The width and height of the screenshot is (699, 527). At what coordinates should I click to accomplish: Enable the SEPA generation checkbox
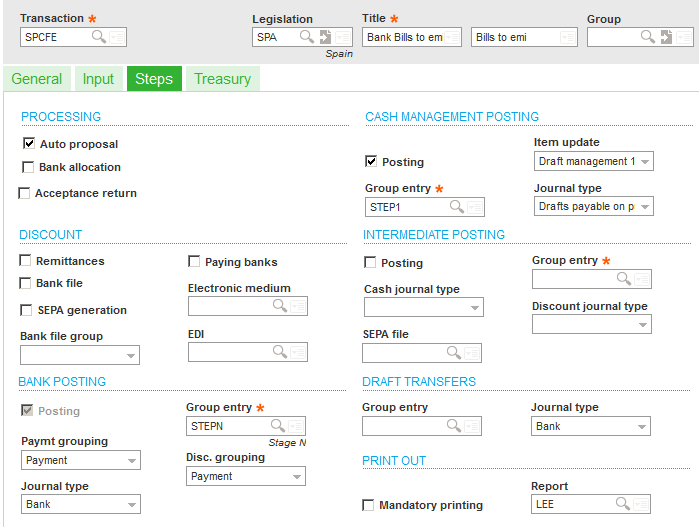click(x=26, y=310)
